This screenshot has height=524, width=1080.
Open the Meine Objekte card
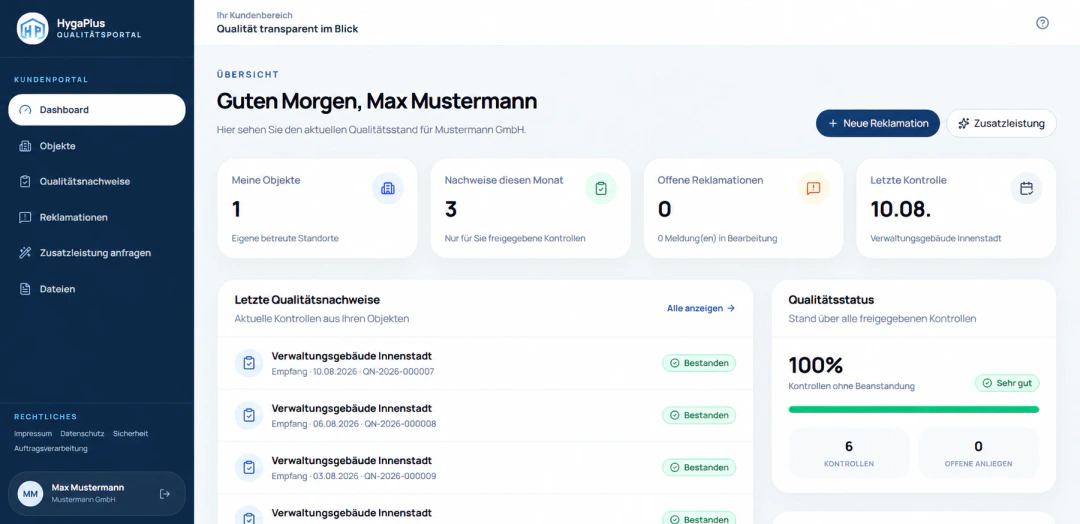[x=318, y=209]
